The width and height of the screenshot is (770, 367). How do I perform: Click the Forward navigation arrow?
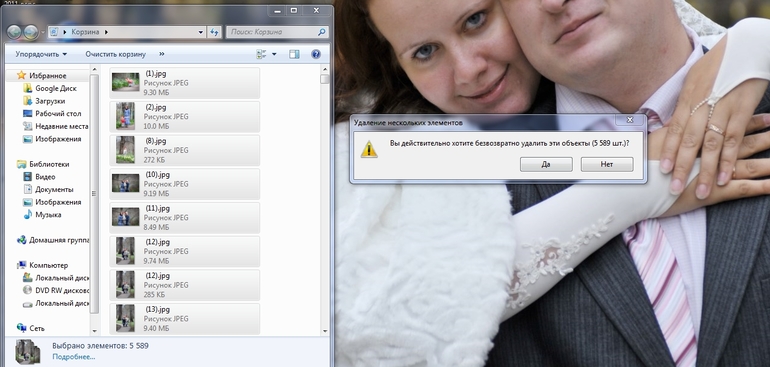tap(31, 32)
